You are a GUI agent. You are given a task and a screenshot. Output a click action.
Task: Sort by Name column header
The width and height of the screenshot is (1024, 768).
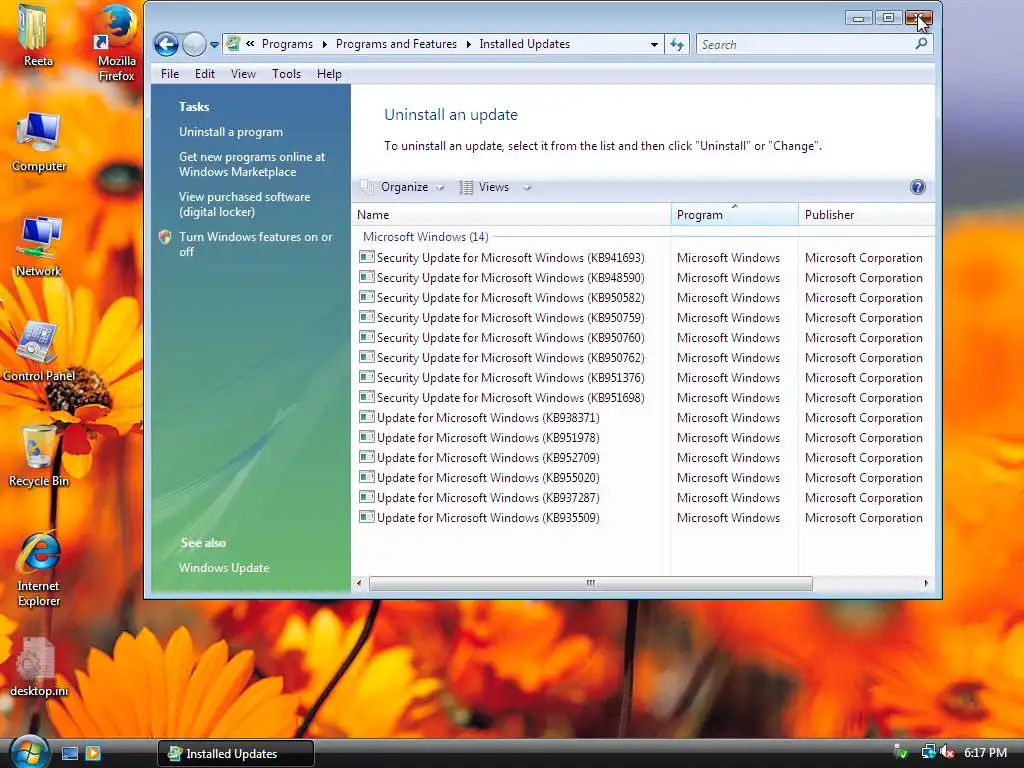coord(511,215)
